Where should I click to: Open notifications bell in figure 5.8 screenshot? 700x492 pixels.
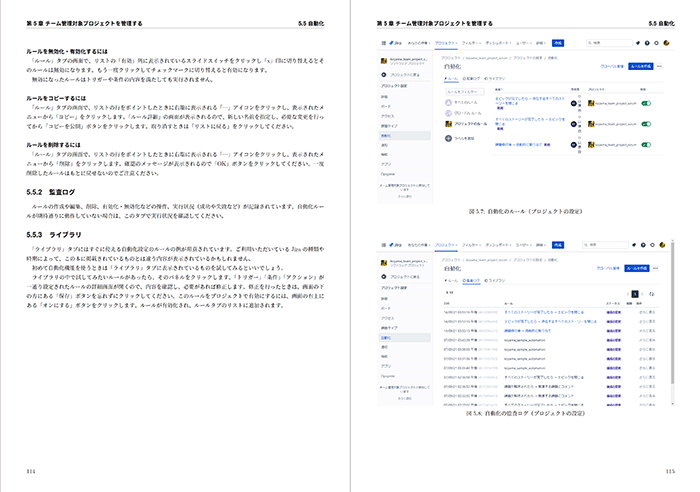[x=634, y=245]
